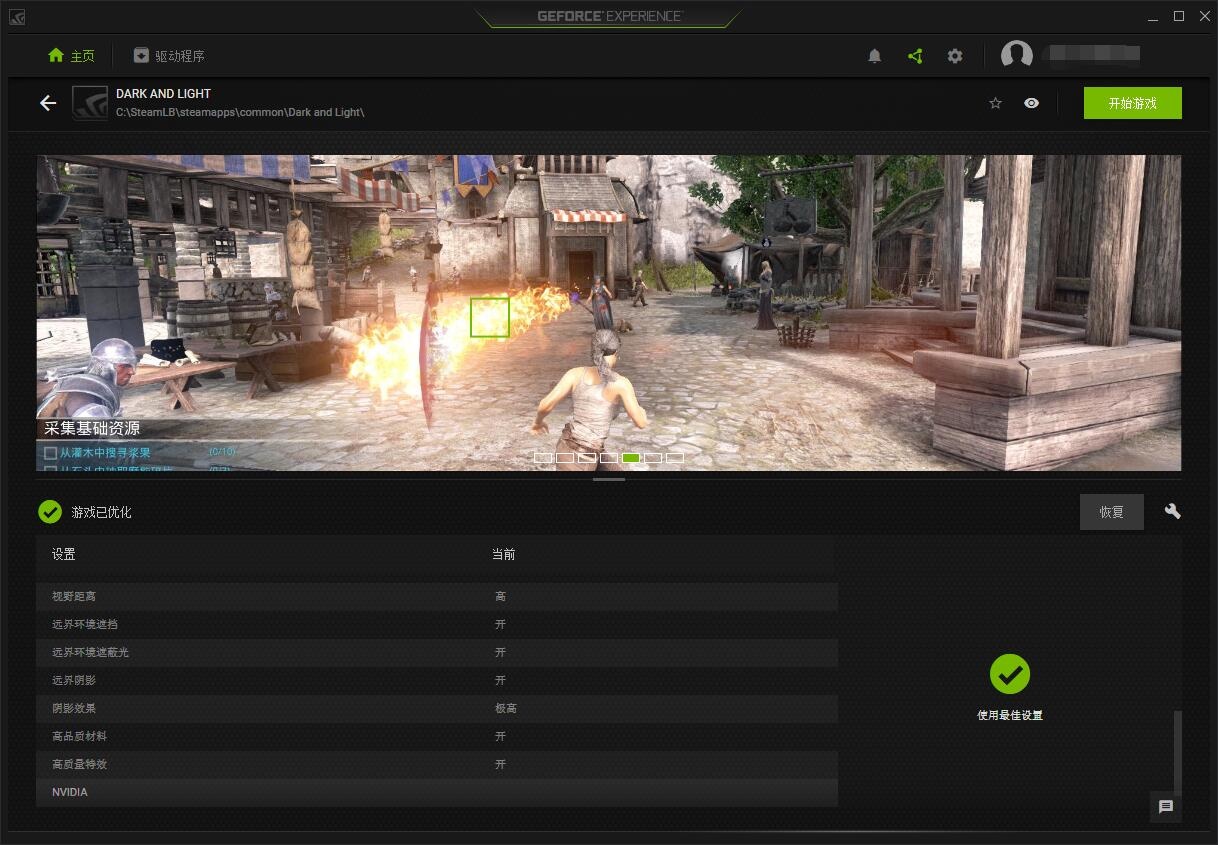Screen dimensions: 1218x845
Task: Mark Dark and Light as favorite with star
Action: pyautogui.click(x=995, y=103)
